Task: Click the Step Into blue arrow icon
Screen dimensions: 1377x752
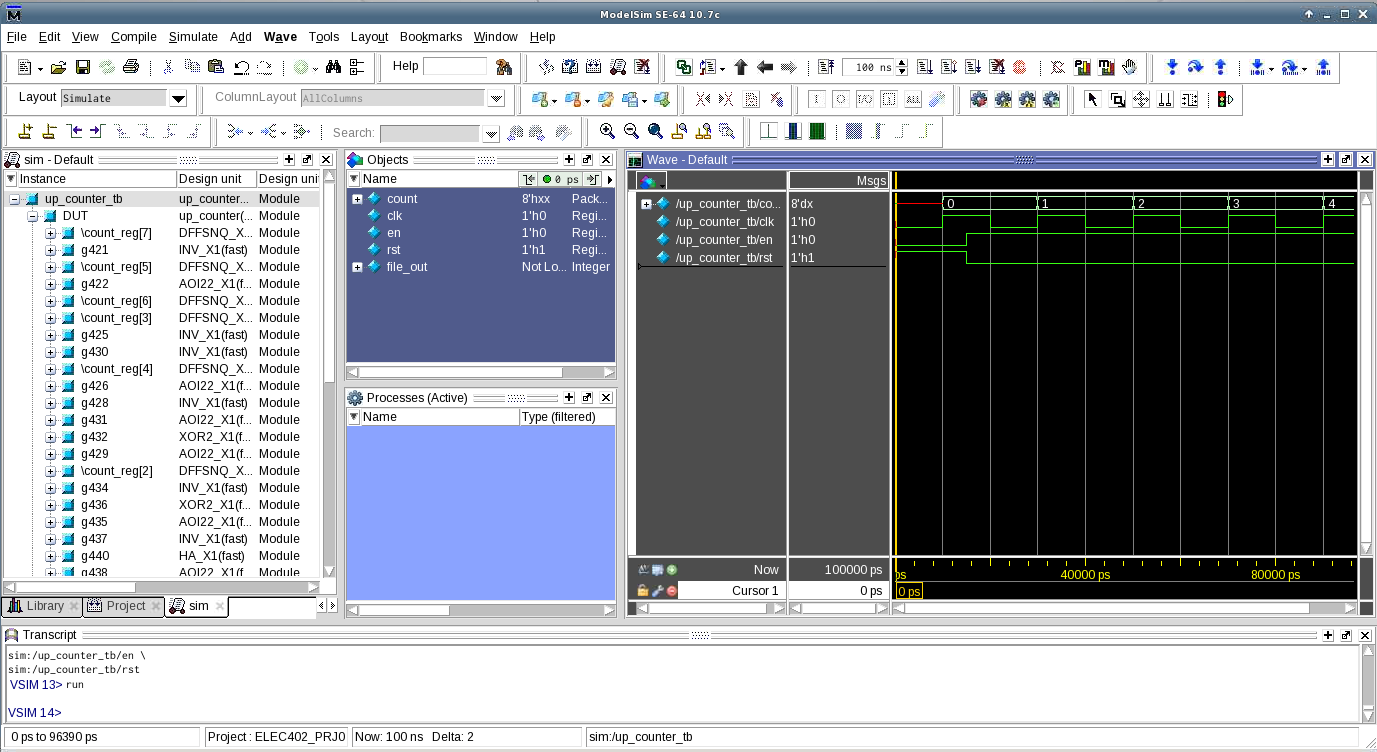Action: (x=1172, y=67)
